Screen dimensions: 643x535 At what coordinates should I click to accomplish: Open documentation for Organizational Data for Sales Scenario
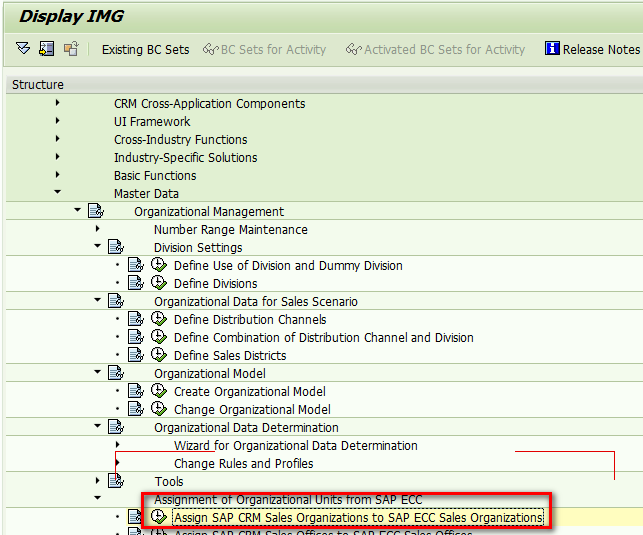pyautogui.click(x=116, y=301)
